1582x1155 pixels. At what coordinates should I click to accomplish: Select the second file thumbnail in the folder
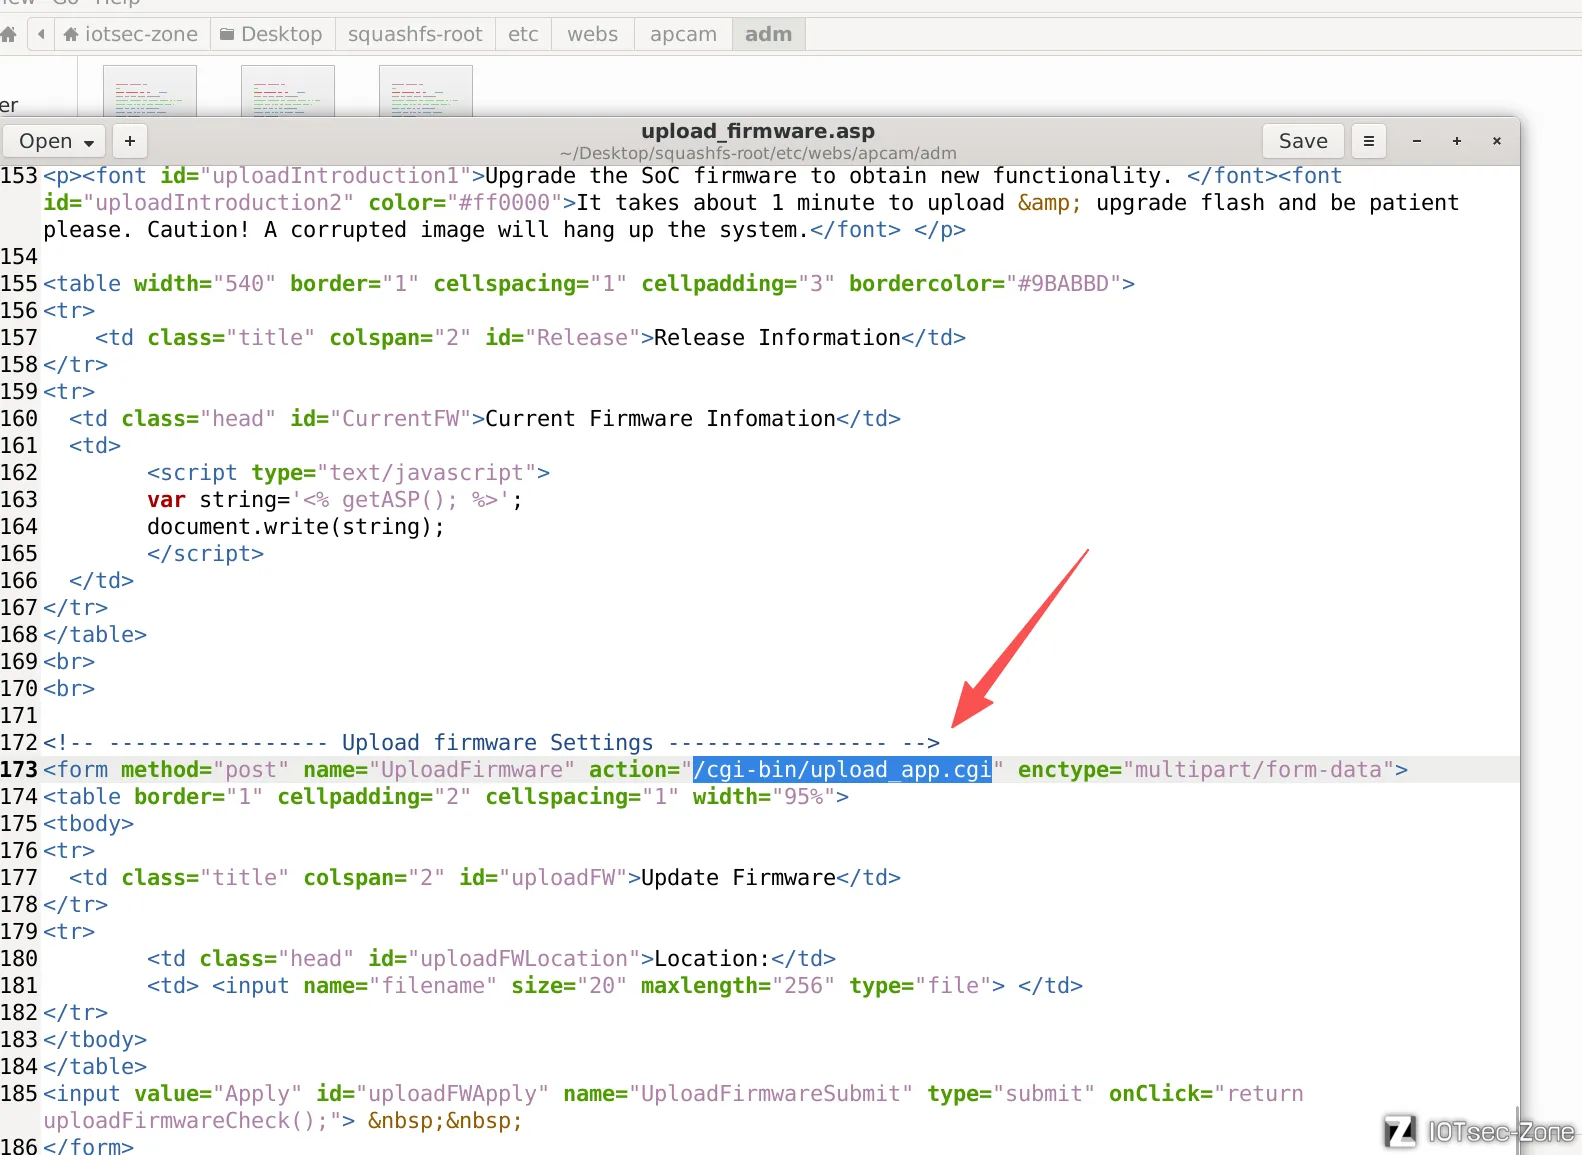pos(288,92)
